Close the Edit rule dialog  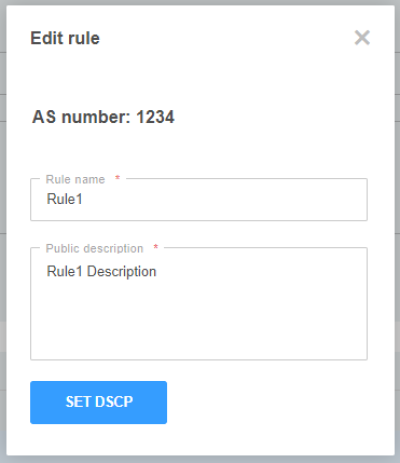pos(362,37)
